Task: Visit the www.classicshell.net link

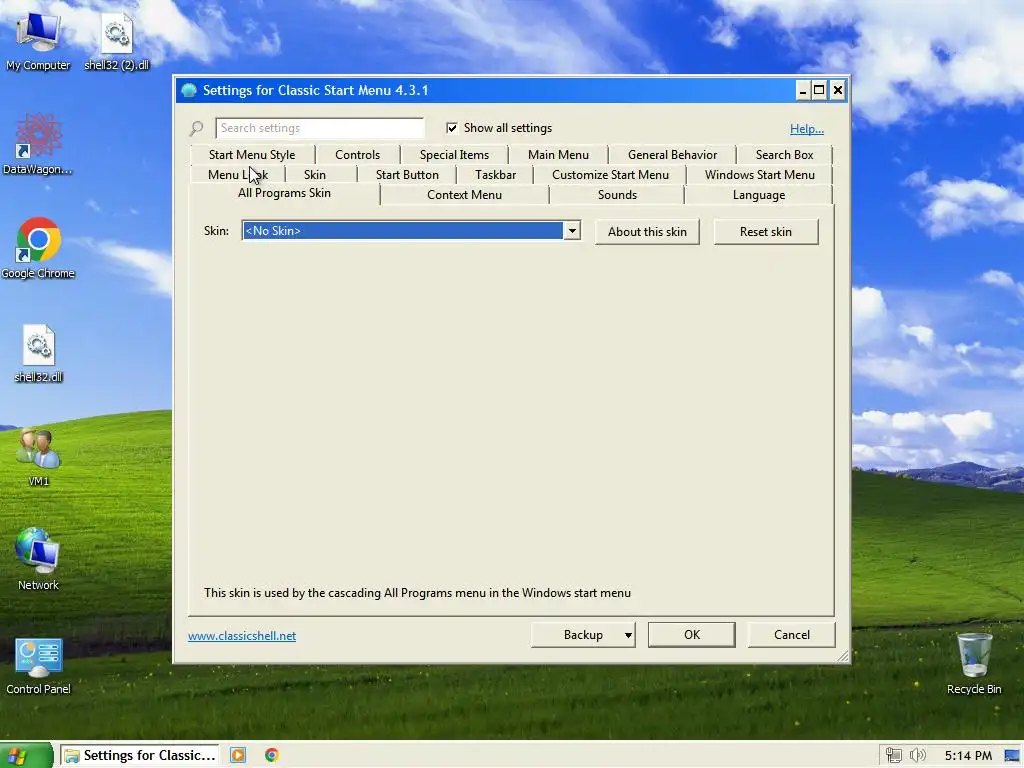Action: (x=242, y=635)
